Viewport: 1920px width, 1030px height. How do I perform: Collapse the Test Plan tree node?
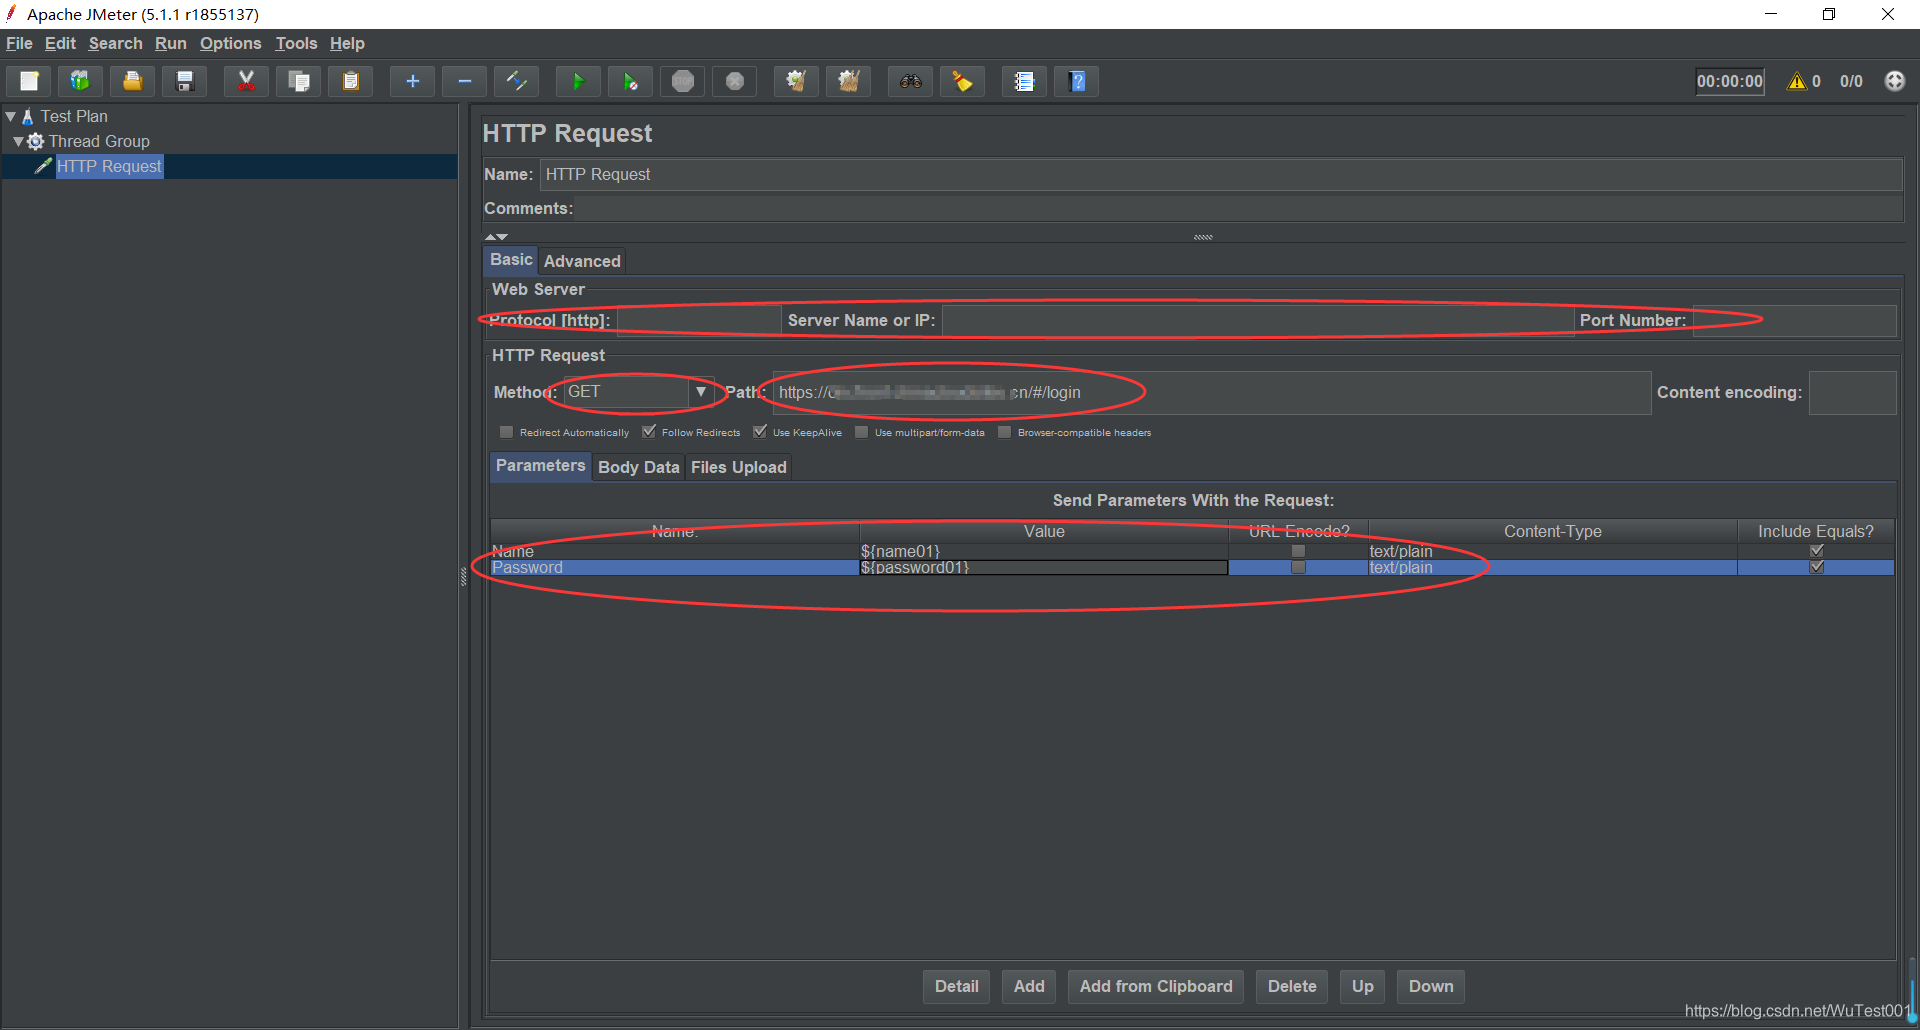pos(10,116)
